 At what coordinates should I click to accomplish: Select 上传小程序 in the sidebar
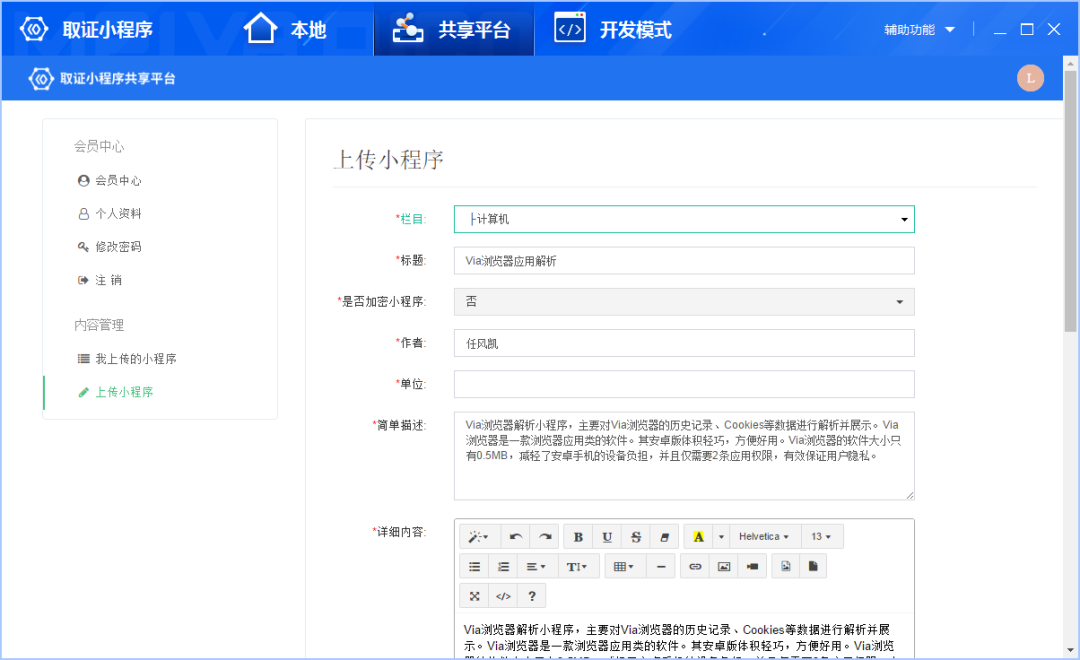(x=116, y=392)
